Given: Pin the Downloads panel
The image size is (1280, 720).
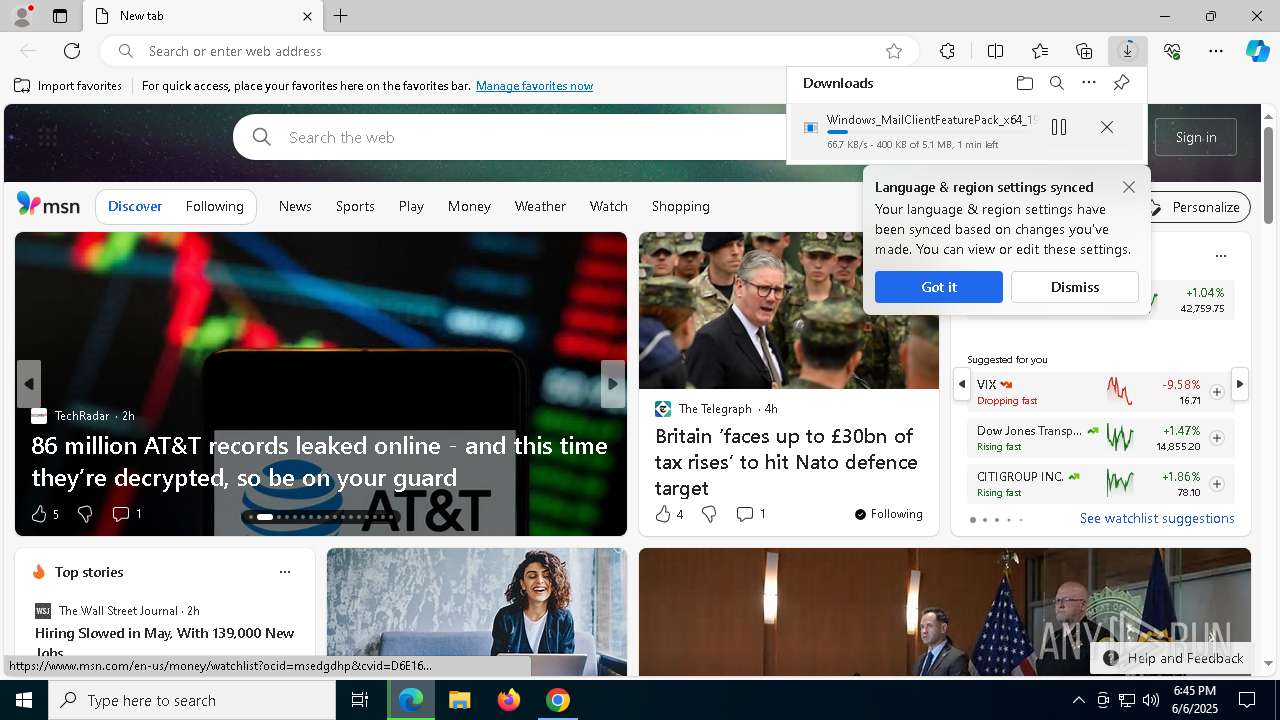Looking at the screenshot, I should click(1121, 83).
